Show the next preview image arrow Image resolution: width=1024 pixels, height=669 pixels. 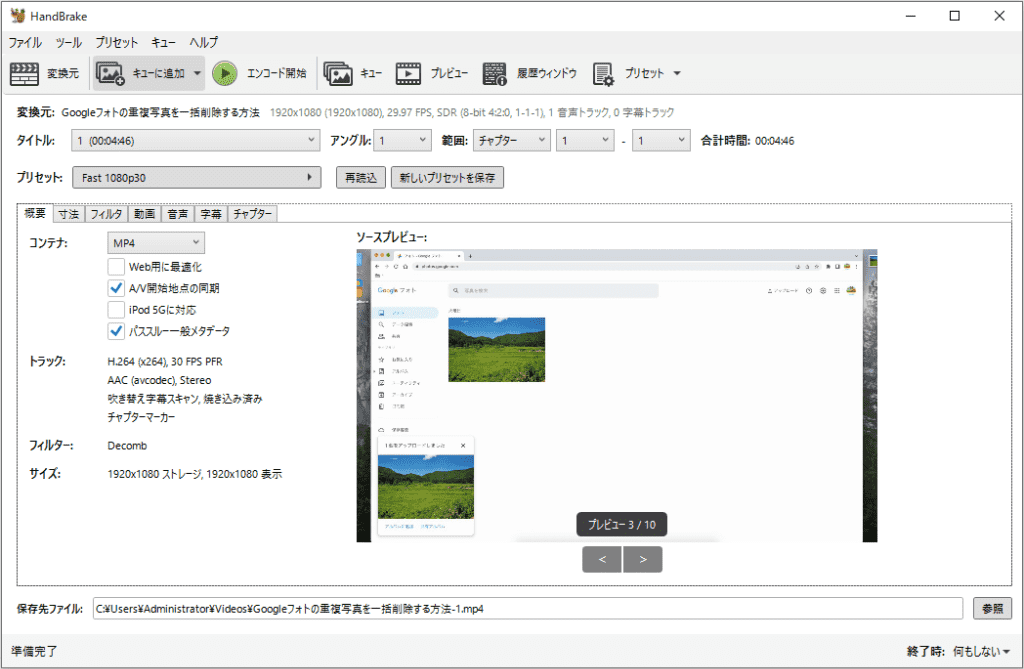point(643,559)
